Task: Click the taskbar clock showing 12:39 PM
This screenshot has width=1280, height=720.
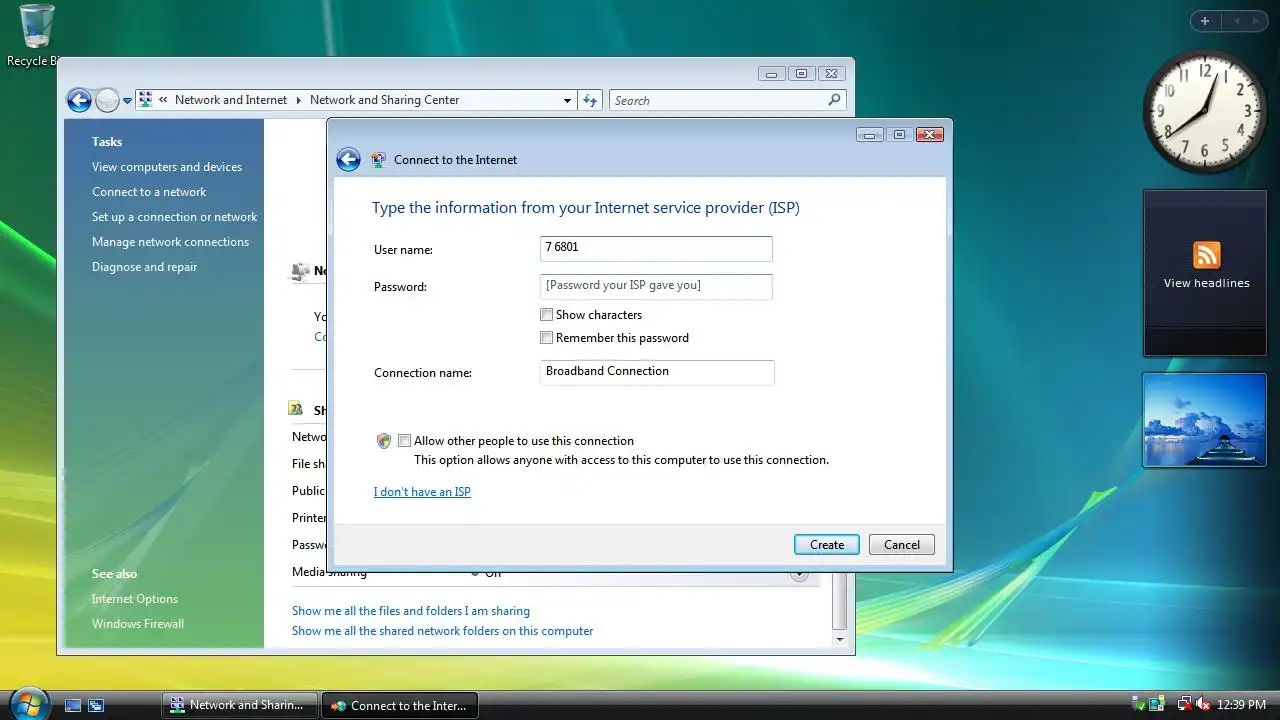Action: click(x=1241, y=705)
